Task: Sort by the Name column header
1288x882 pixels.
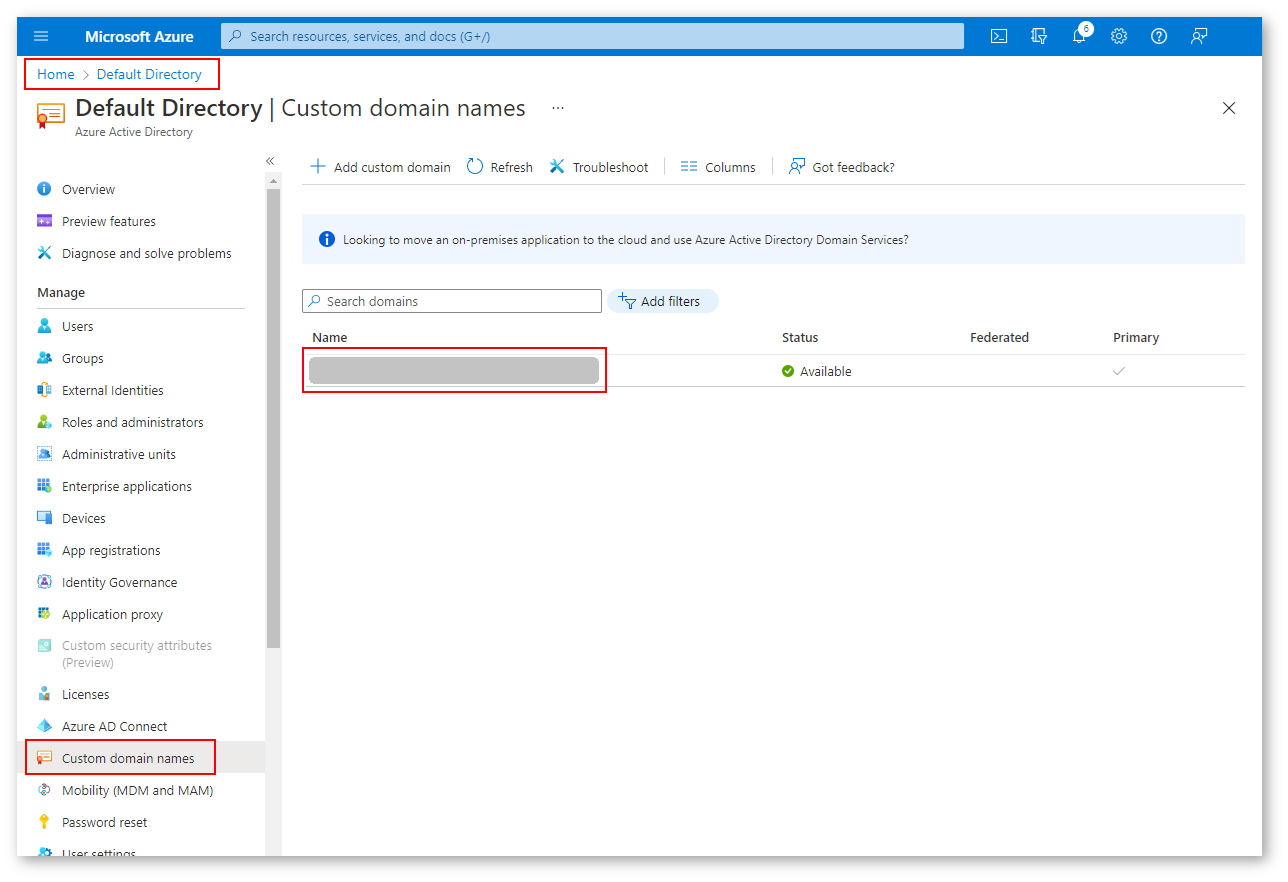Action: pyautogui.click(x=330, y=338)
